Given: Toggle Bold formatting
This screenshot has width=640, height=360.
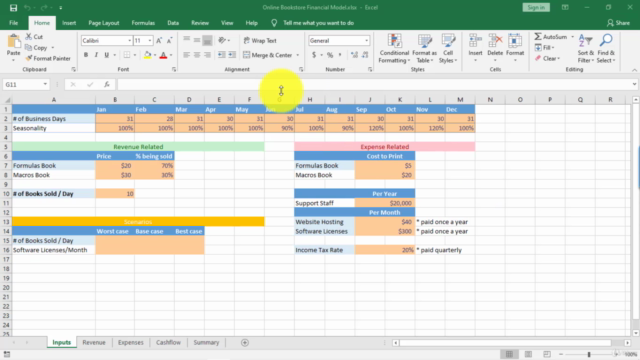Looking at the screenshot, I should (x=86, y=55).
